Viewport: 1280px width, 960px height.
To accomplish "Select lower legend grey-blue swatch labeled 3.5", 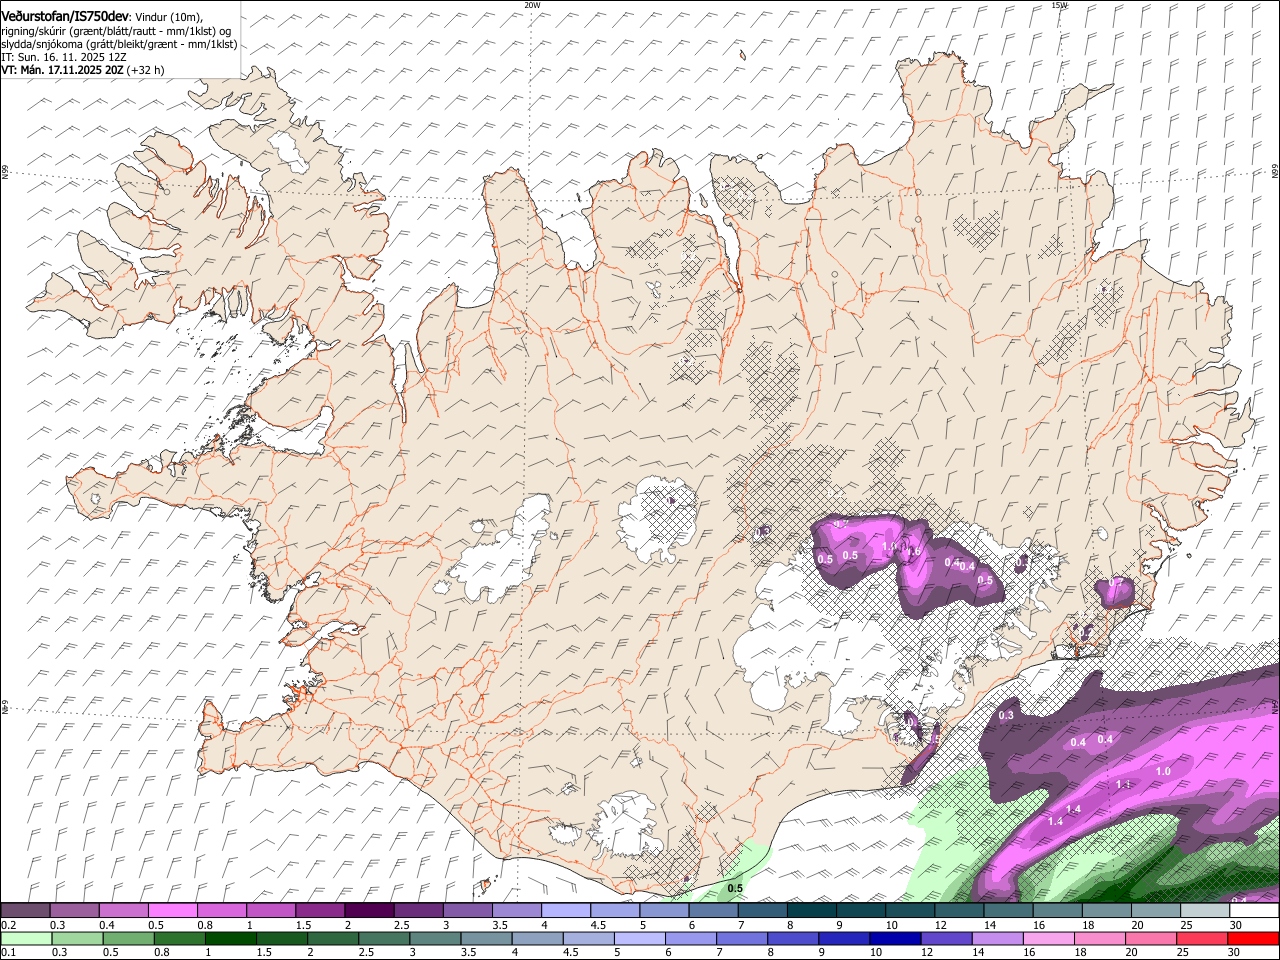I will coord(486,938).
